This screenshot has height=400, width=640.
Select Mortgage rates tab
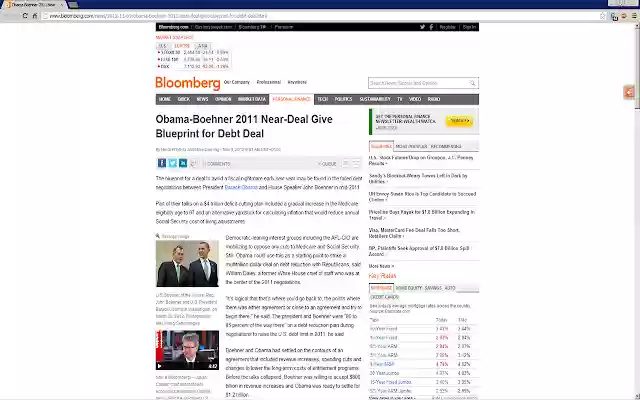[x=381, y=288]
